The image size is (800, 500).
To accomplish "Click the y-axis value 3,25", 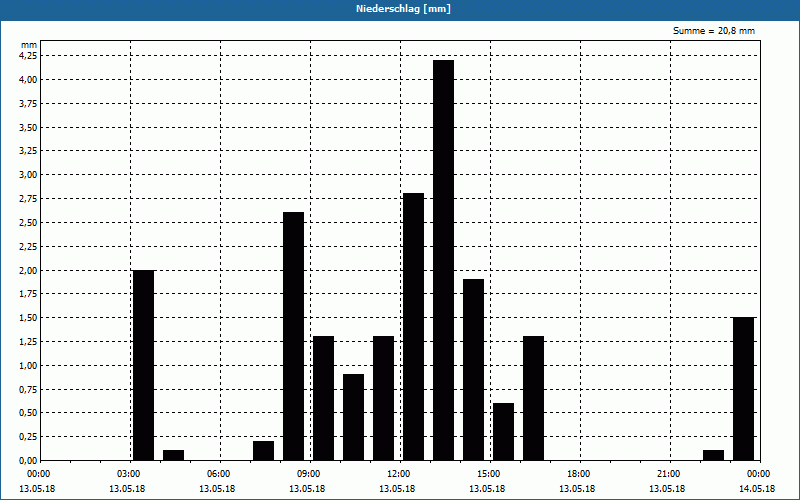I will [x=28, y=151].
